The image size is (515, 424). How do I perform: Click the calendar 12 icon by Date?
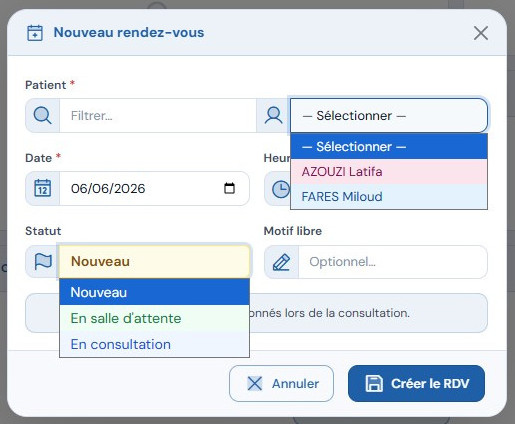pos(43,188)
